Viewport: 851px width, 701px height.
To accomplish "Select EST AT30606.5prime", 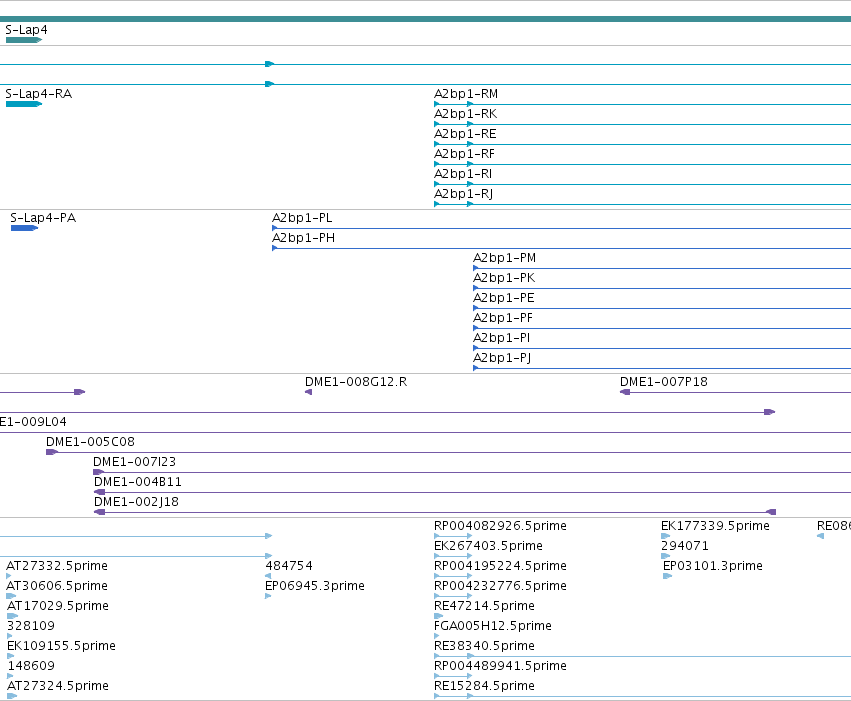I will (x=57, y=587).
